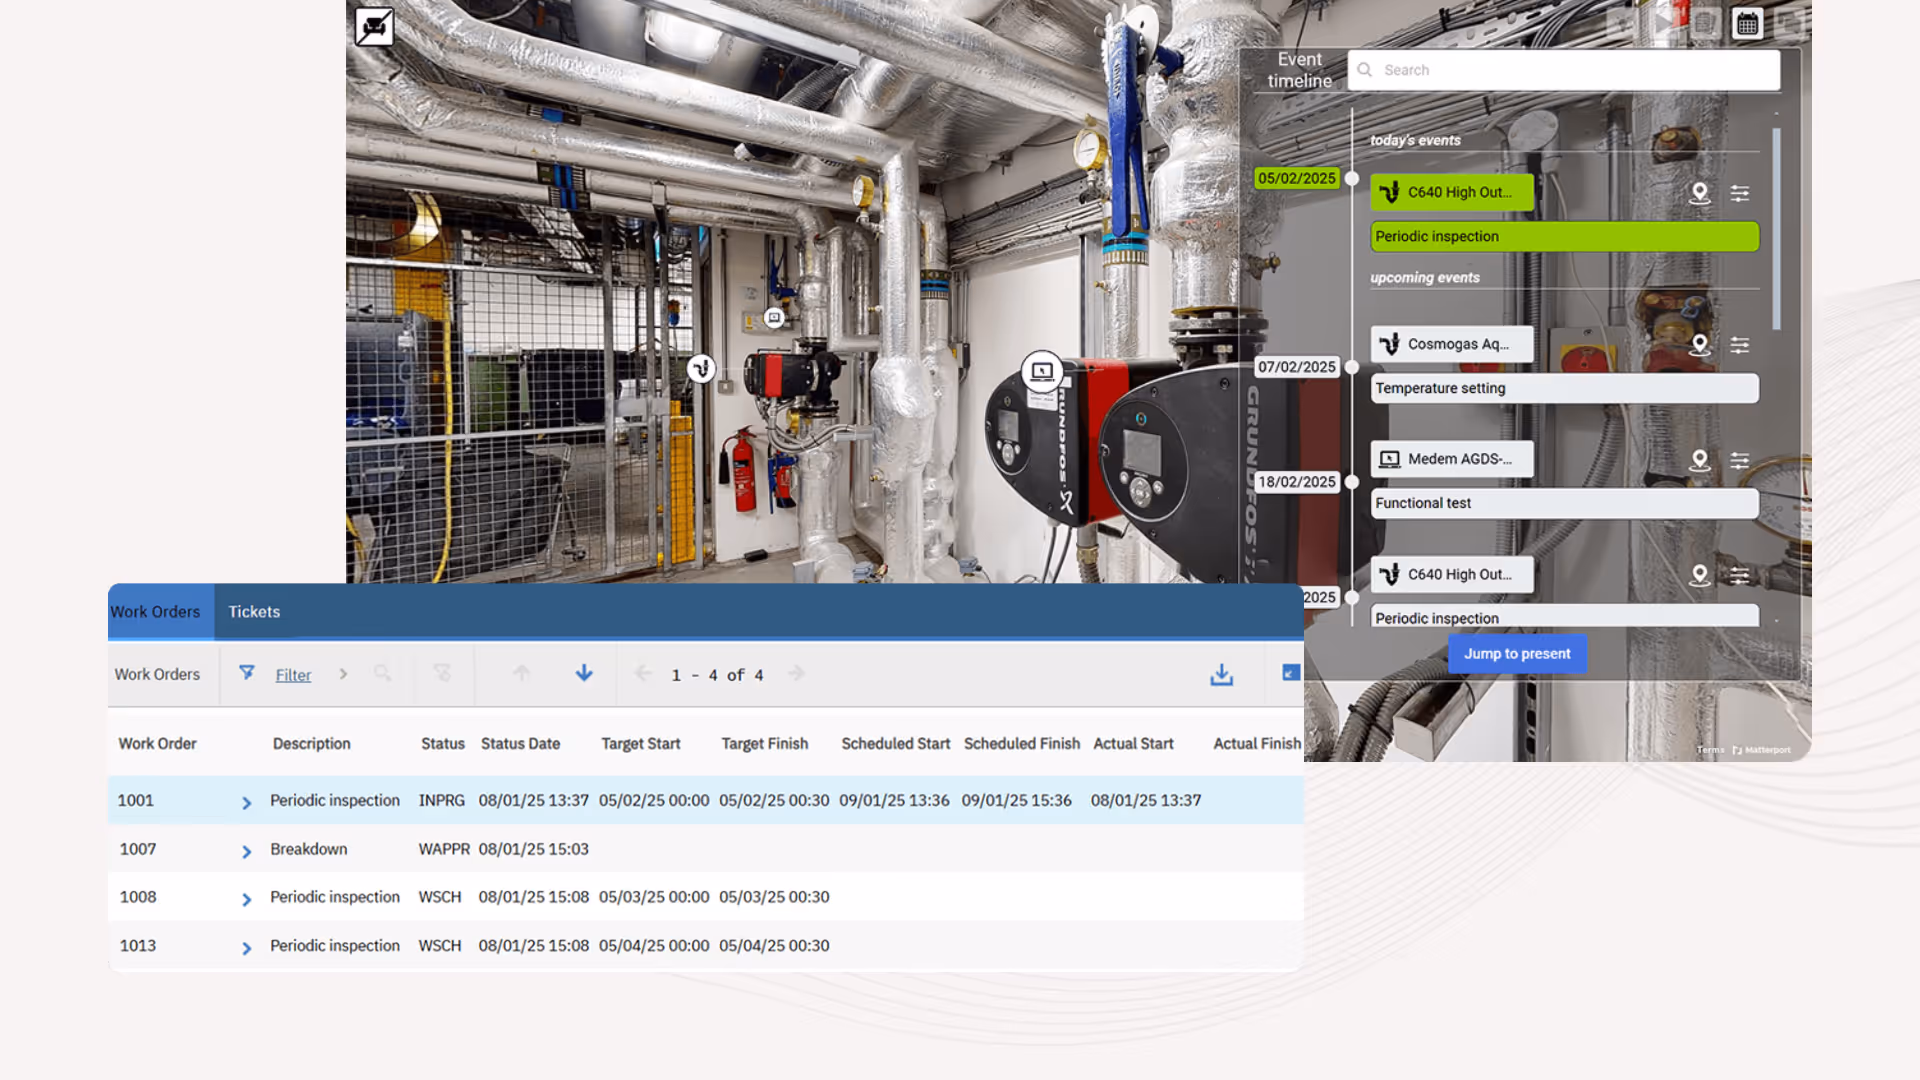Click the Filter link

pyautogui.click(x=293, y=675)
